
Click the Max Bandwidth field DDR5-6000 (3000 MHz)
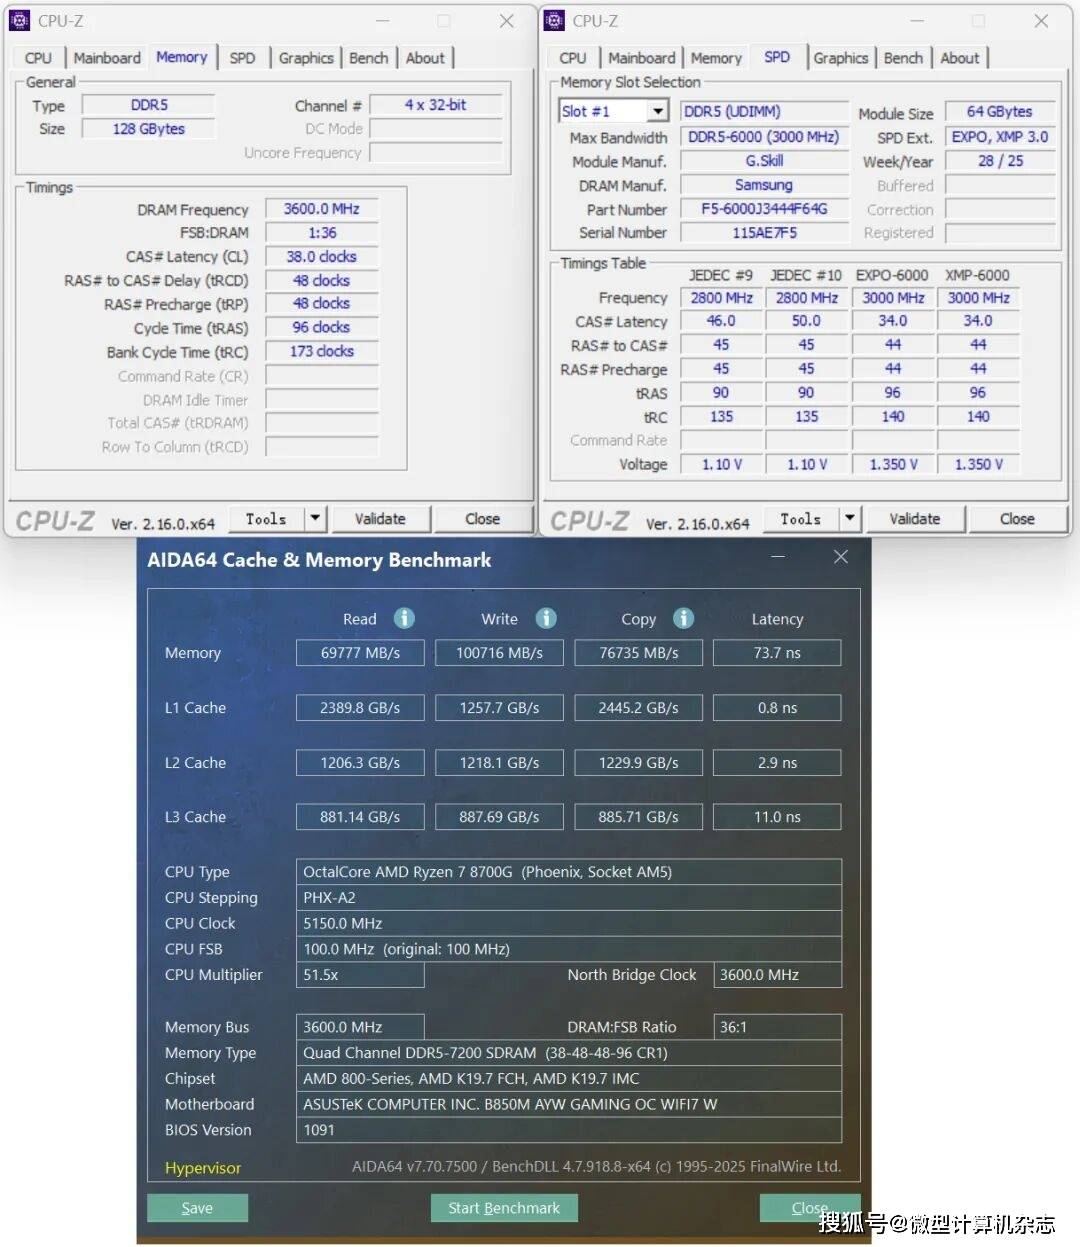(765, 137)
